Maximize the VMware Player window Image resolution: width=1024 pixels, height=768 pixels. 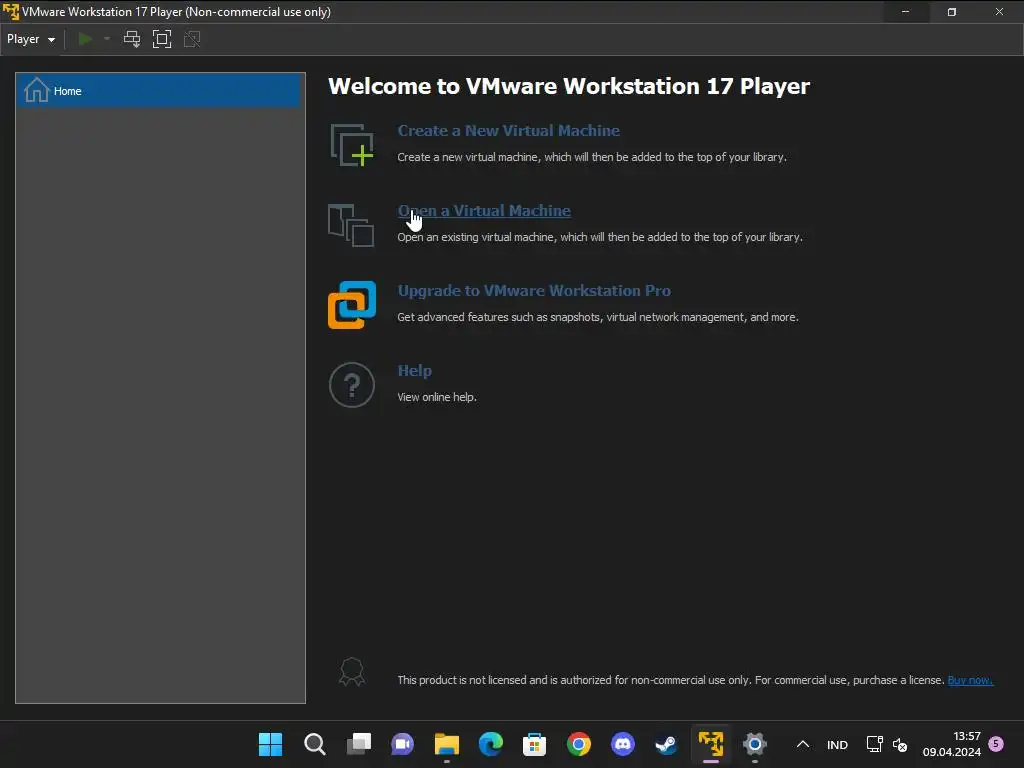coord(952,12)
